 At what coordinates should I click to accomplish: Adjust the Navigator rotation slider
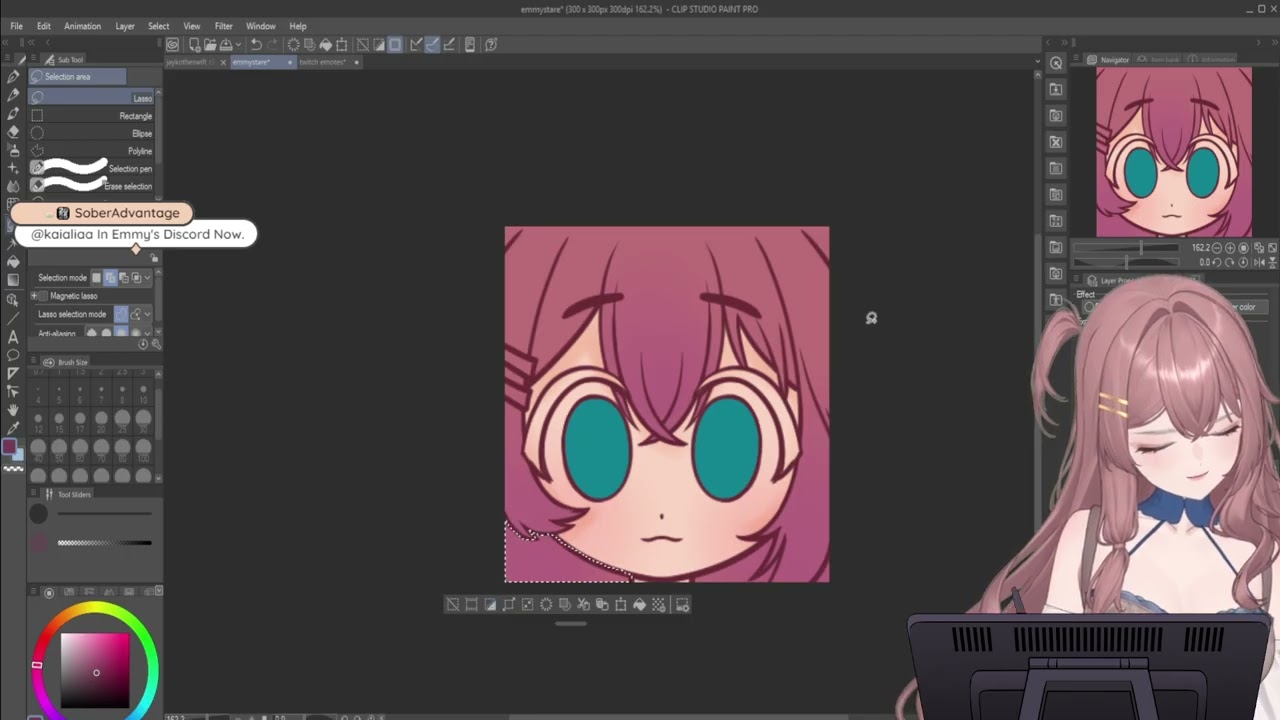click(1125, 262)
